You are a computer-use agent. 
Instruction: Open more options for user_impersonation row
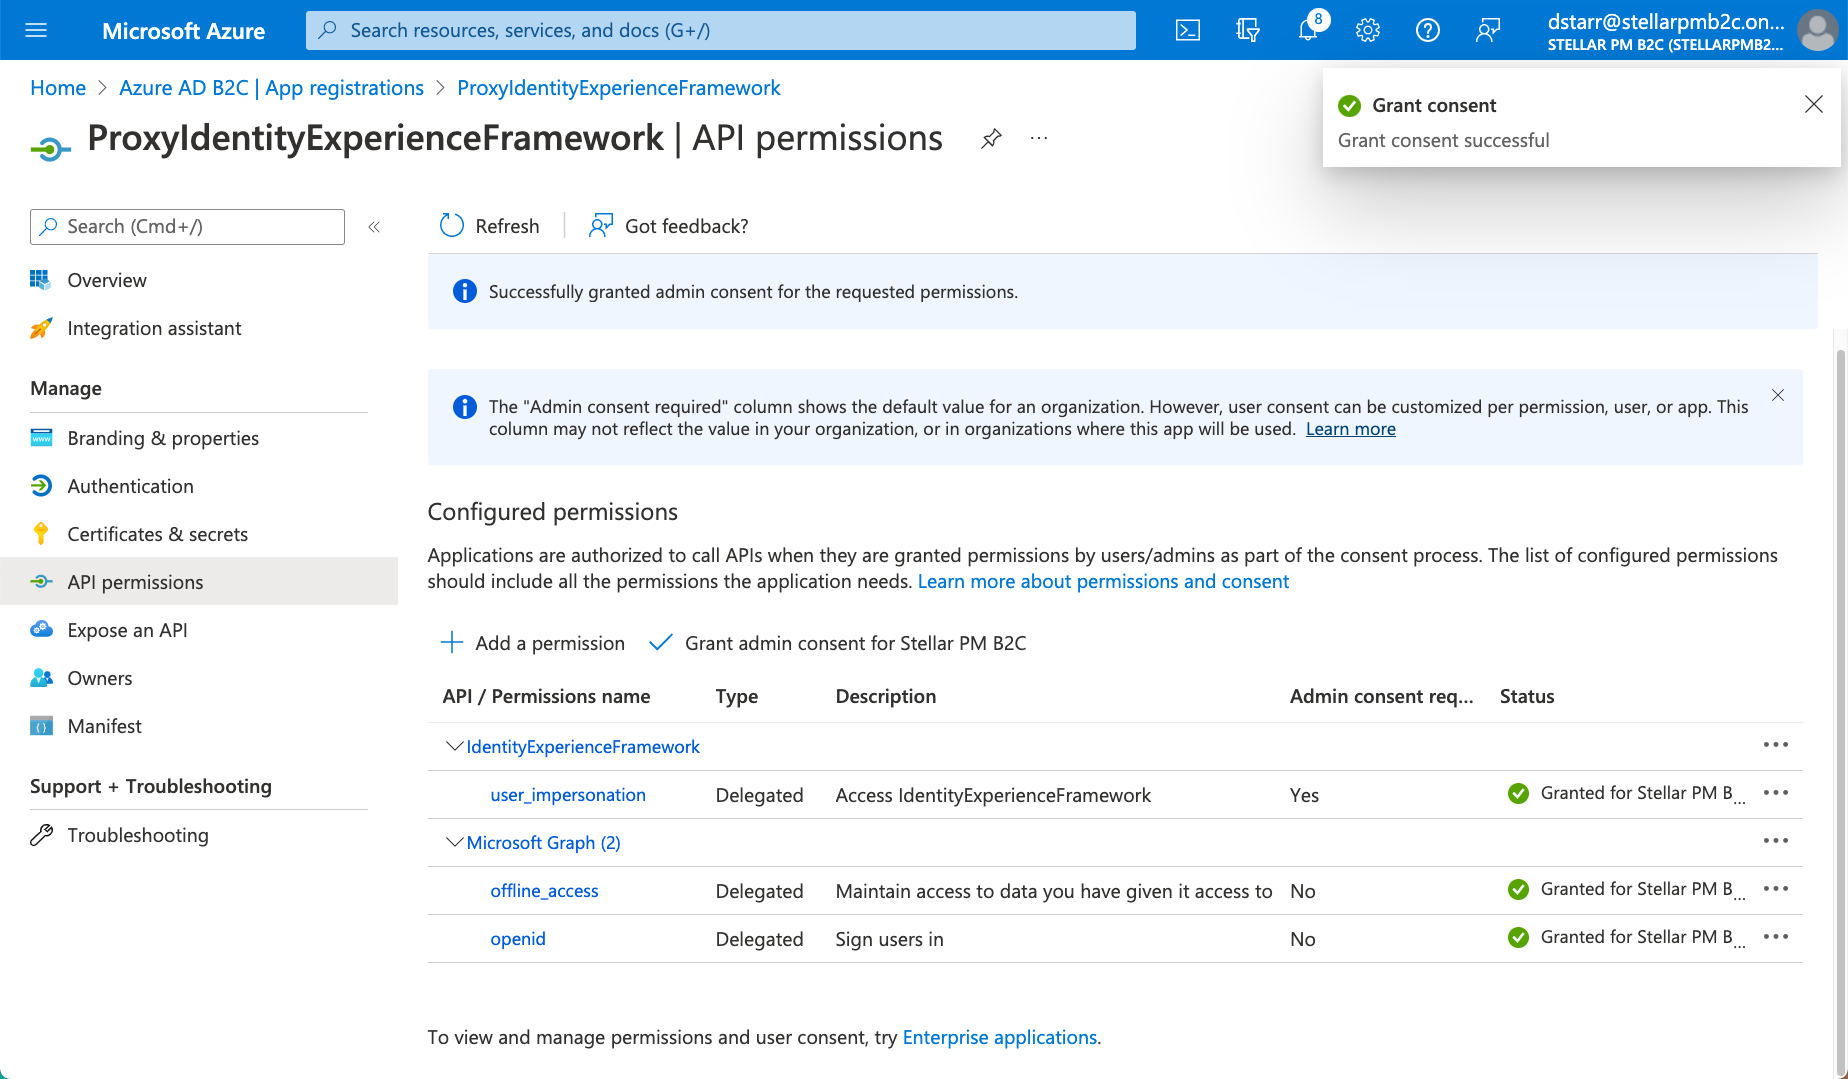pyautogui.click(x=1775, y=793)
